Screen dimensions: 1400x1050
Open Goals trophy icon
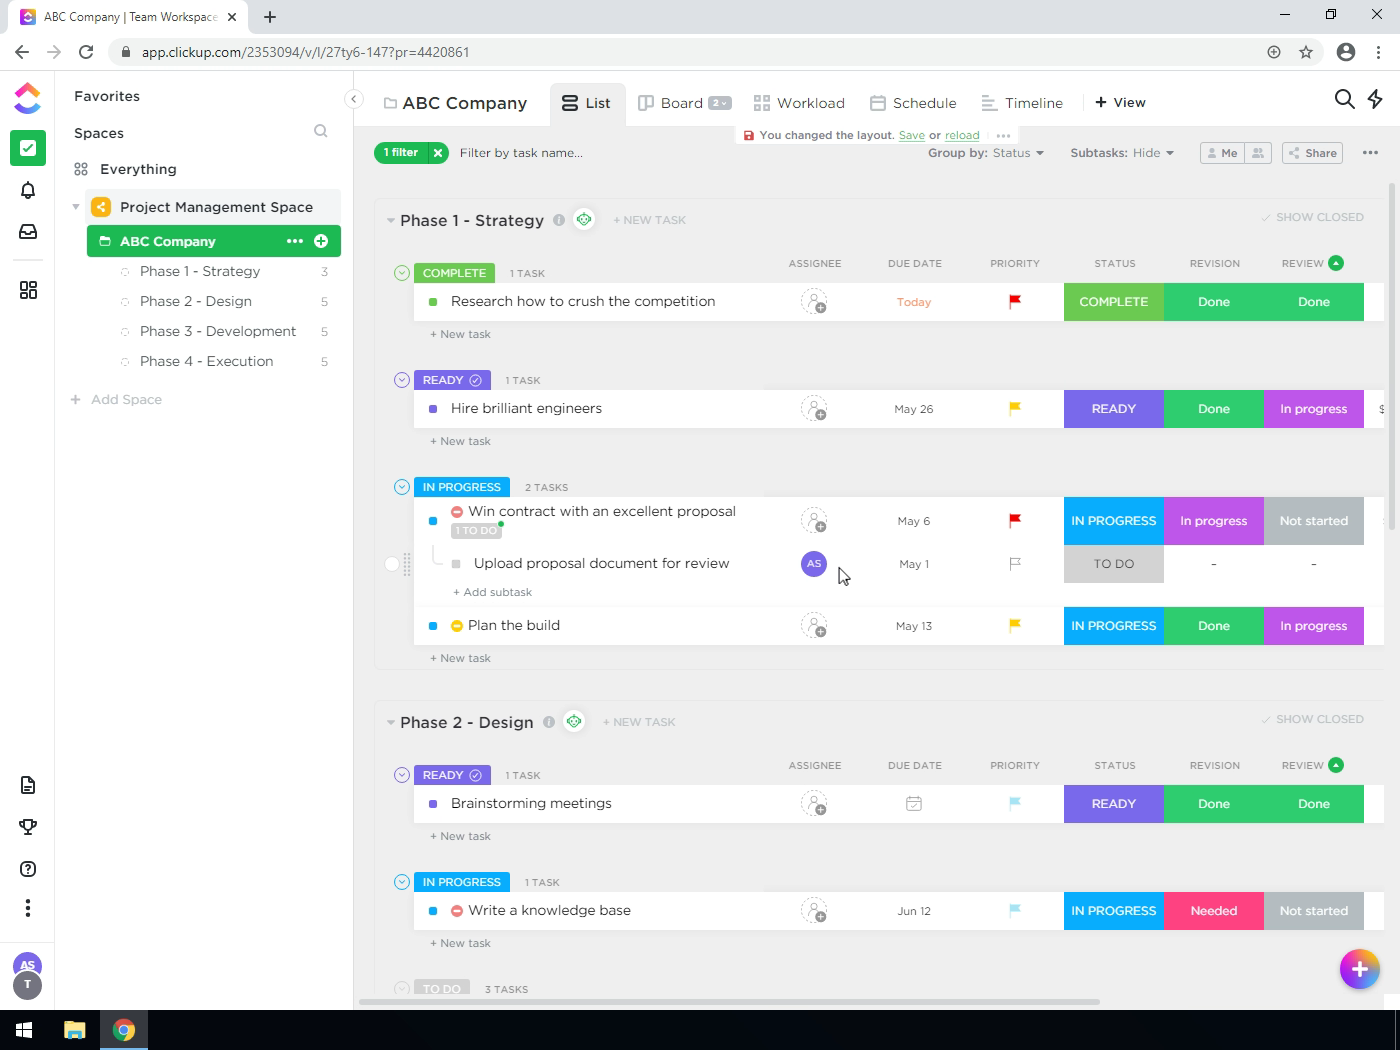point(28,827)
